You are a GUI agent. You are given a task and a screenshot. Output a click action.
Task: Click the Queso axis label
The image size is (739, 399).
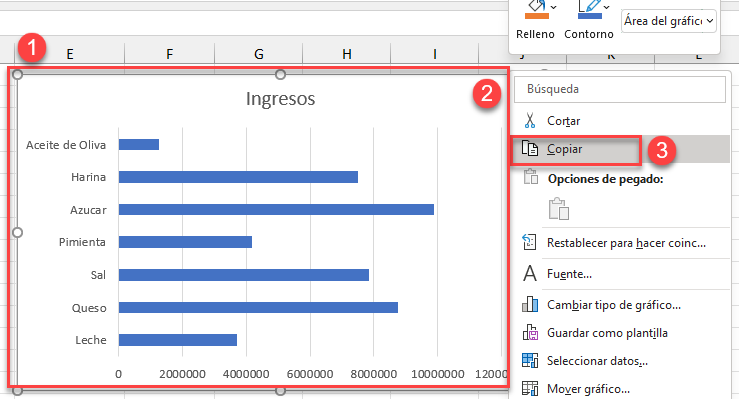click(89, 308)
